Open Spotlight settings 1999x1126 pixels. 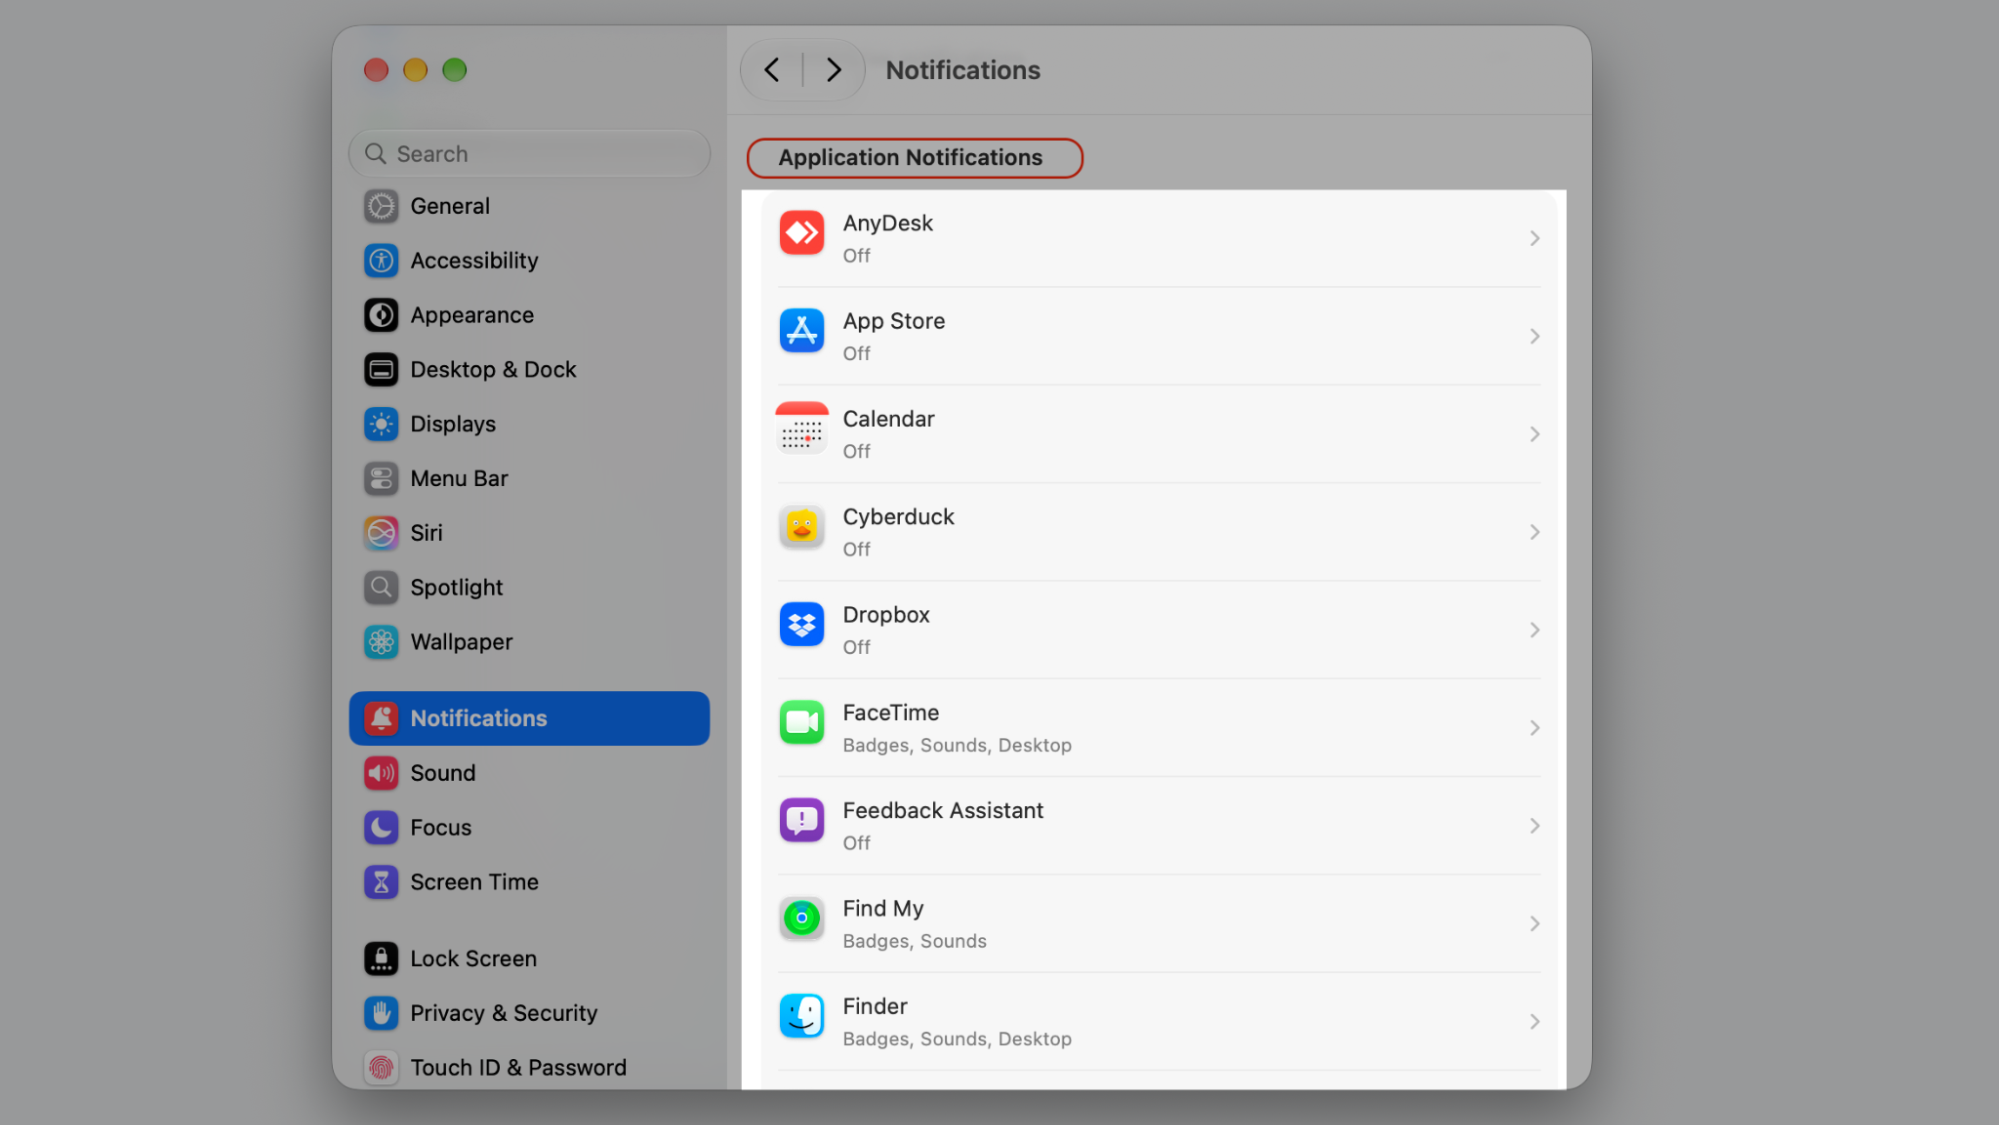coord(529,588)
